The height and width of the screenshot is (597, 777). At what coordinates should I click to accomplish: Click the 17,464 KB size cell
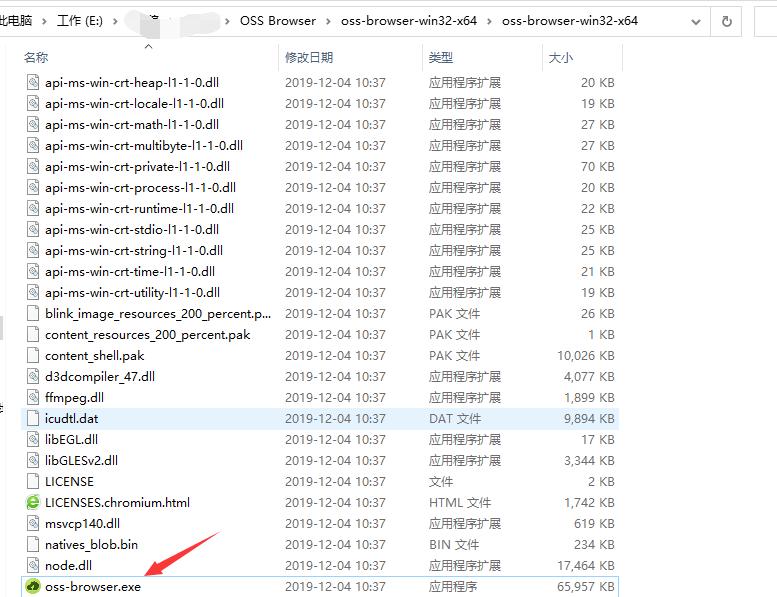point(585,565)
